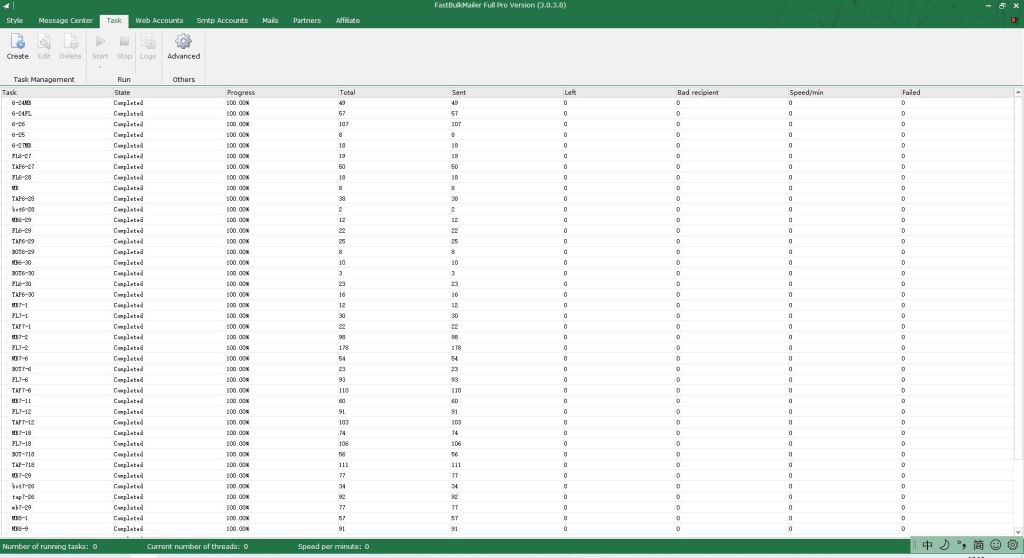The image size is (1024, 558).
Task: Click the Edit task icon
Action: tap(44, 45)
